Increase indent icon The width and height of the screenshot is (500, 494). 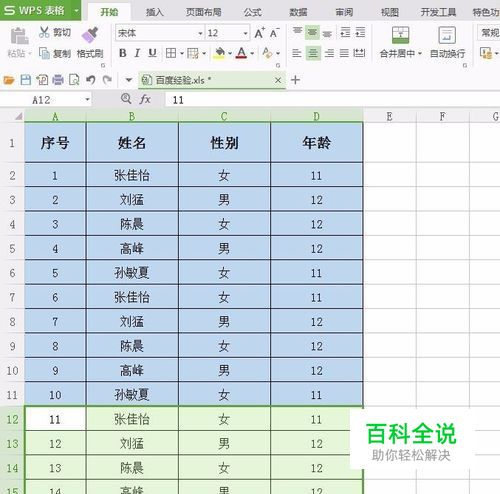pyautogui.click(x=360, y=33)
